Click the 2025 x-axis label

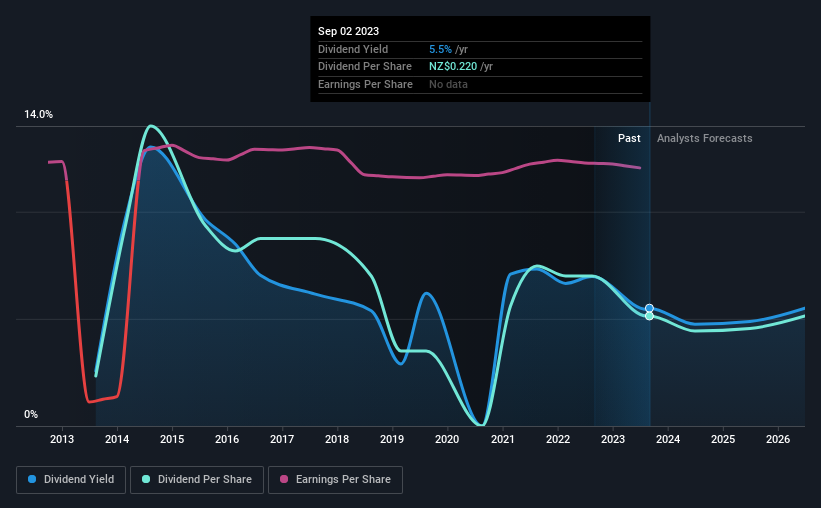pos(723,439)
